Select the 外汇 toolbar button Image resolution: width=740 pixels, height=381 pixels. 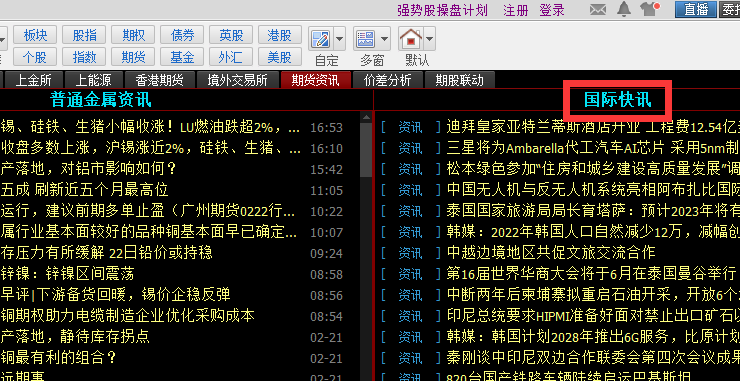(x=230, y=57)
